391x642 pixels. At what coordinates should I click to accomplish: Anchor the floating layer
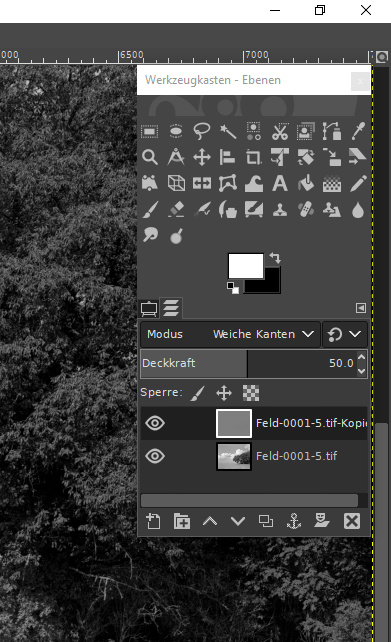pos(294,521)
